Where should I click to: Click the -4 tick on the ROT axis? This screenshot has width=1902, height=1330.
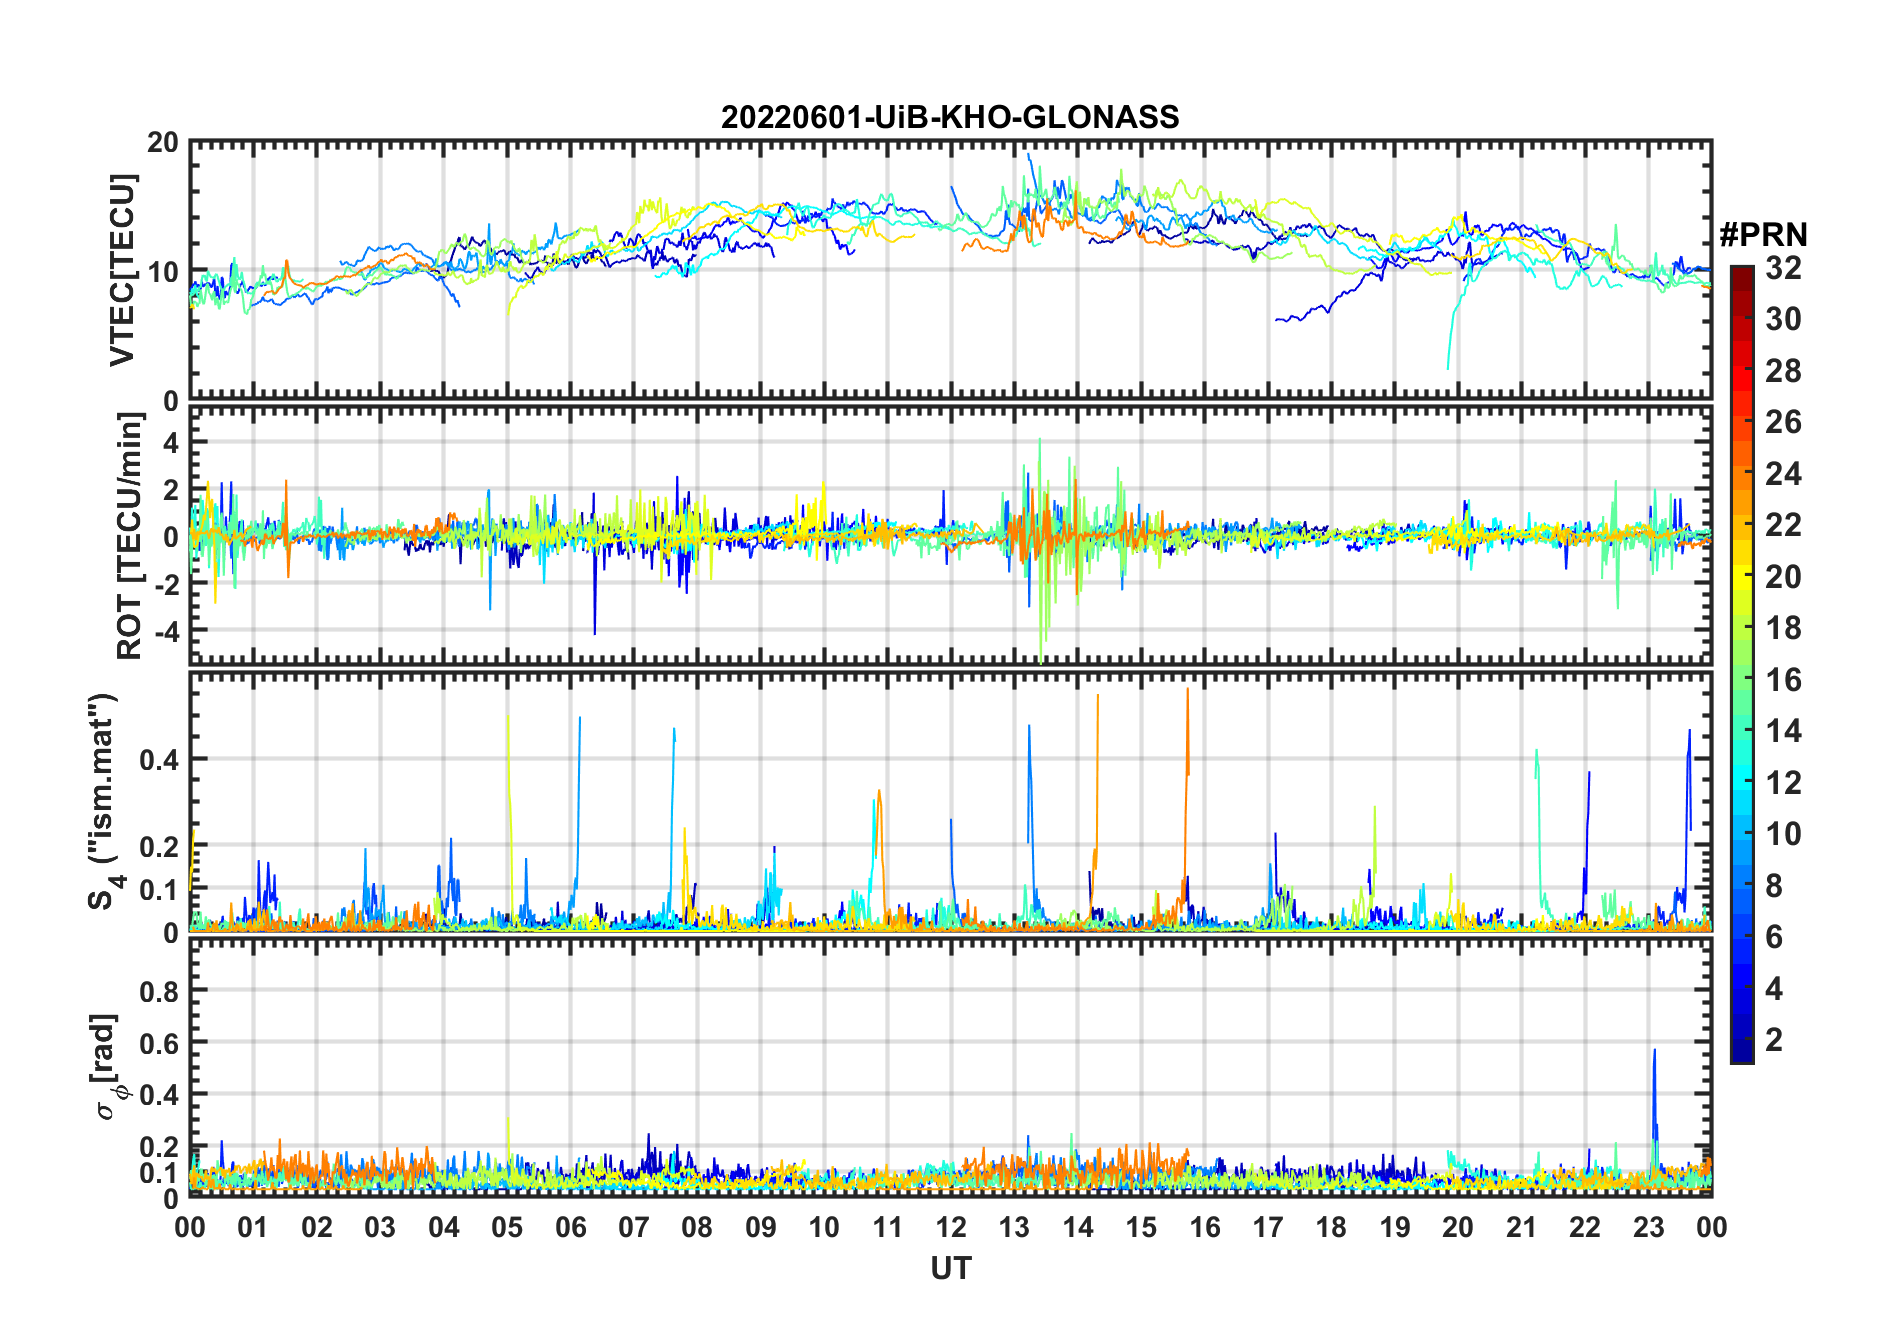(x=165, y=632)
